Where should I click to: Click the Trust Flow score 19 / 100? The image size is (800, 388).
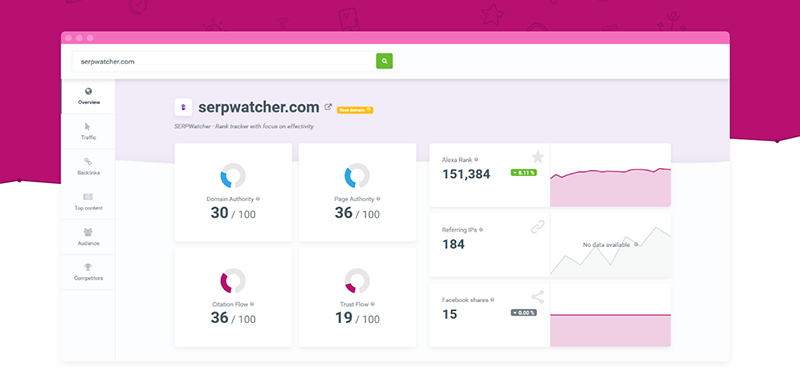coord(357,318)
